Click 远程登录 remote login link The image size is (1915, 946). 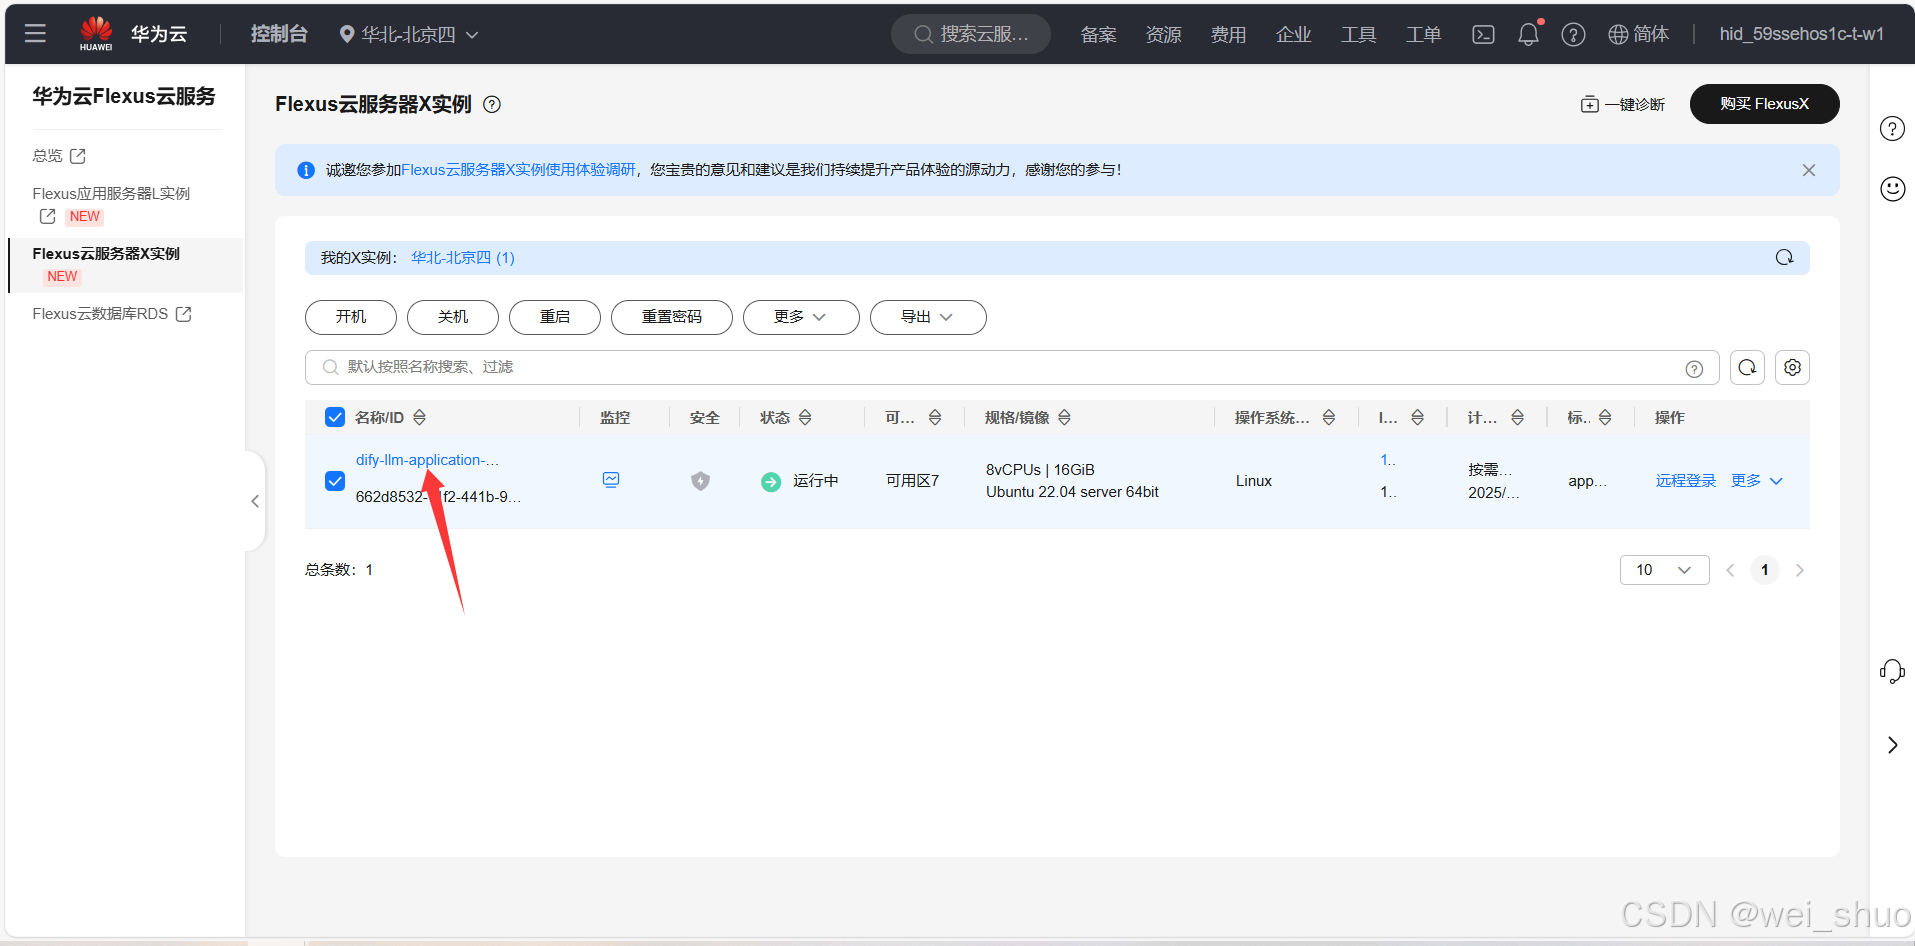(1685, 481)
